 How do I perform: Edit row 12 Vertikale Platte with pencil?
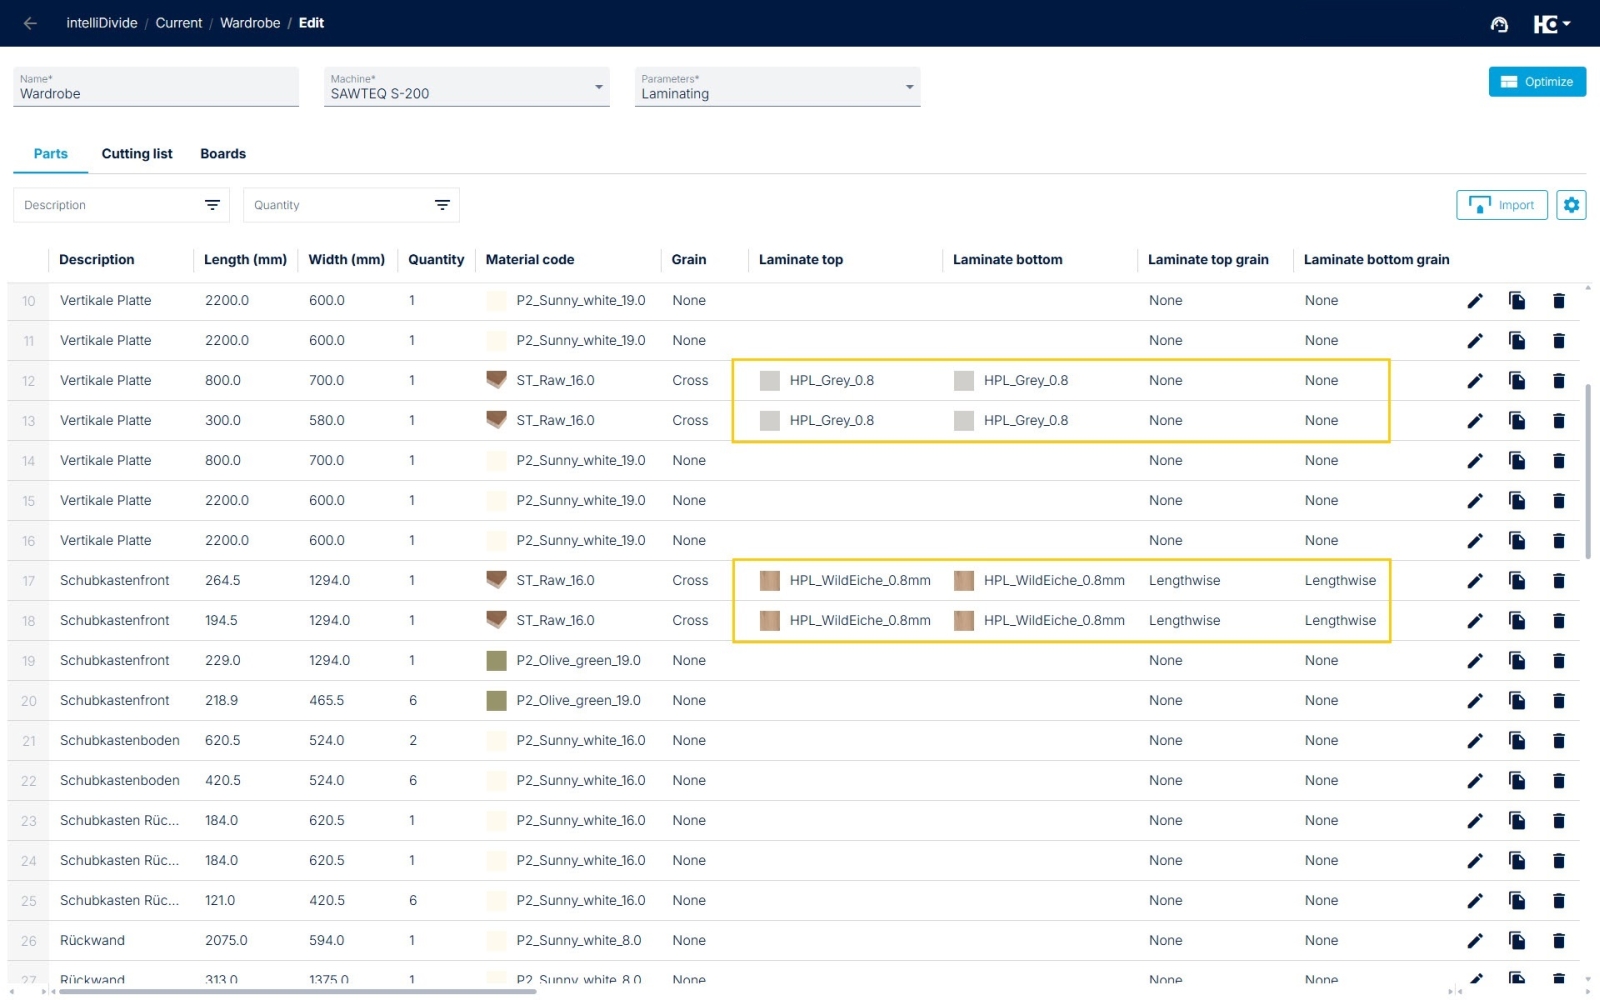point(1475,381)
